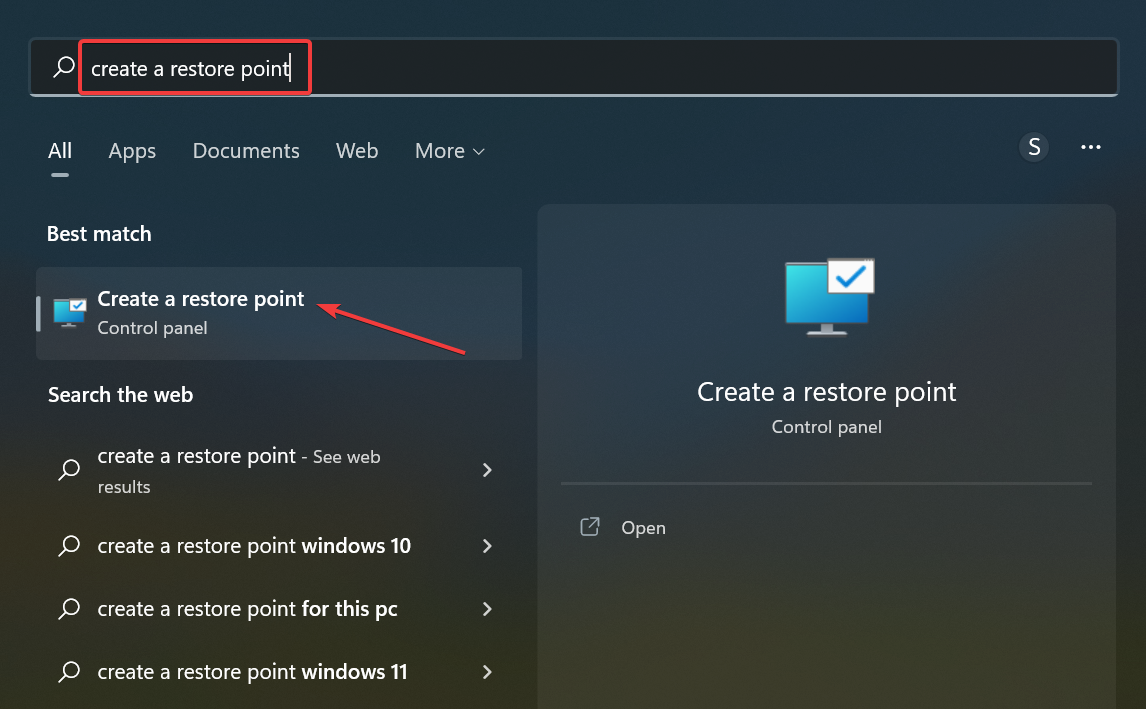Image resolution: width=1146 pixels, height=709 pixels.
Task: Open the three-dot options menu
Action: (x=1090, y=147)
